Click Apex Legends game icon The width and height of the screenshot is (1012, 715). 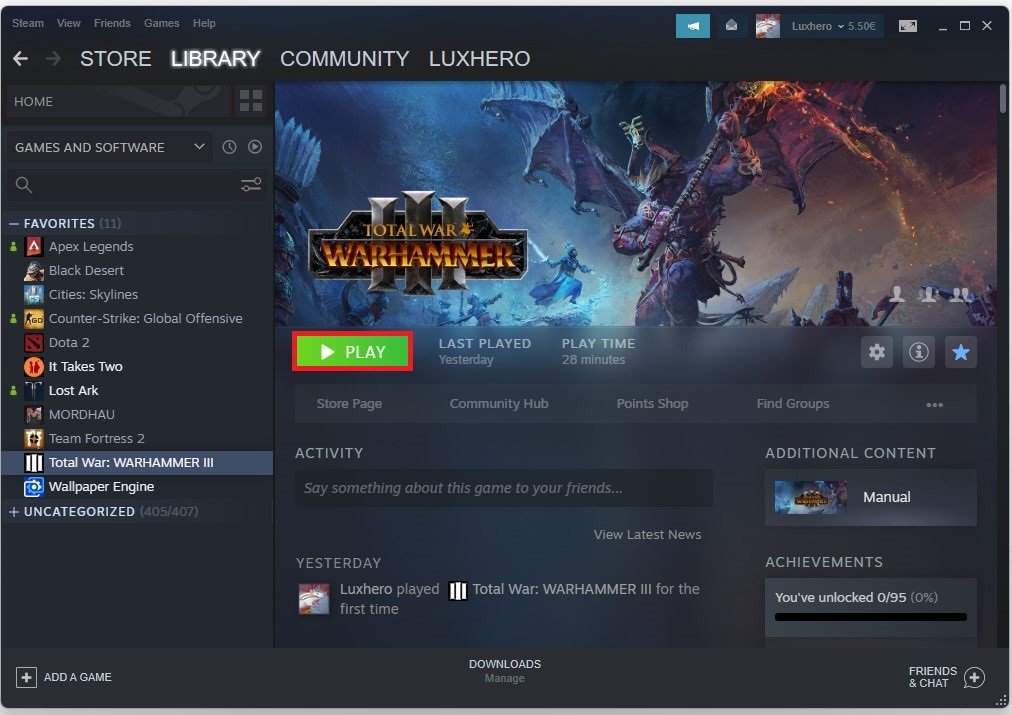click(x=34, y=247)
